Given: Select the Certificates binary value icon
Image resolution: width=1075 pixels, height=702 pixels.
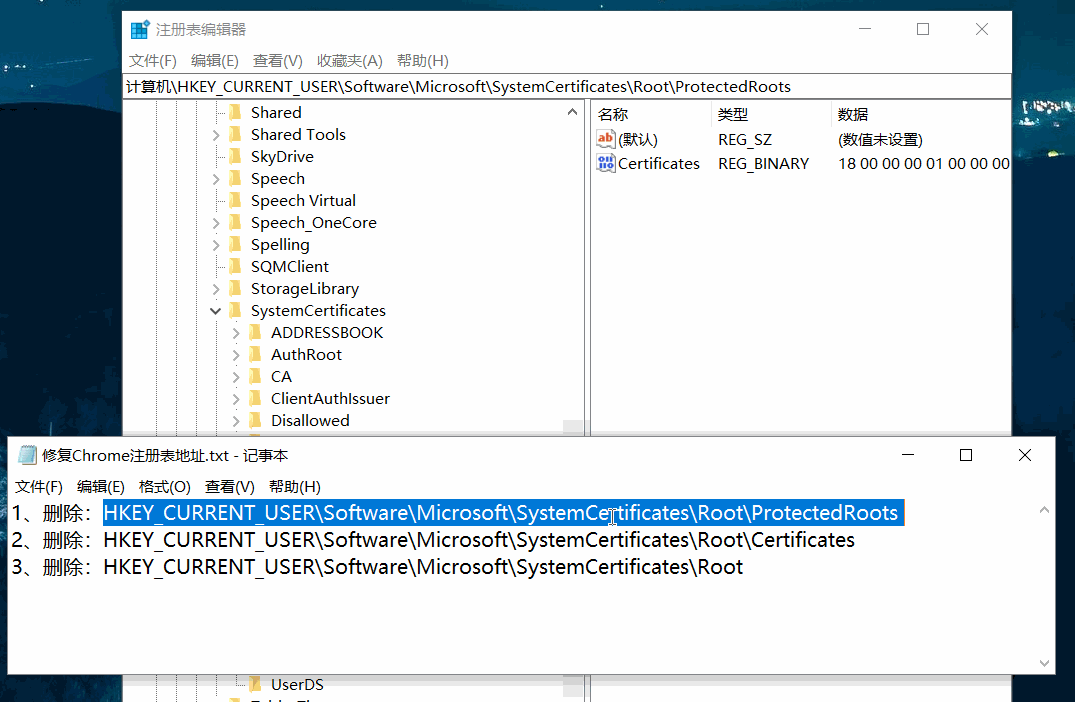Looking at the screenshot, I should 605,163.
